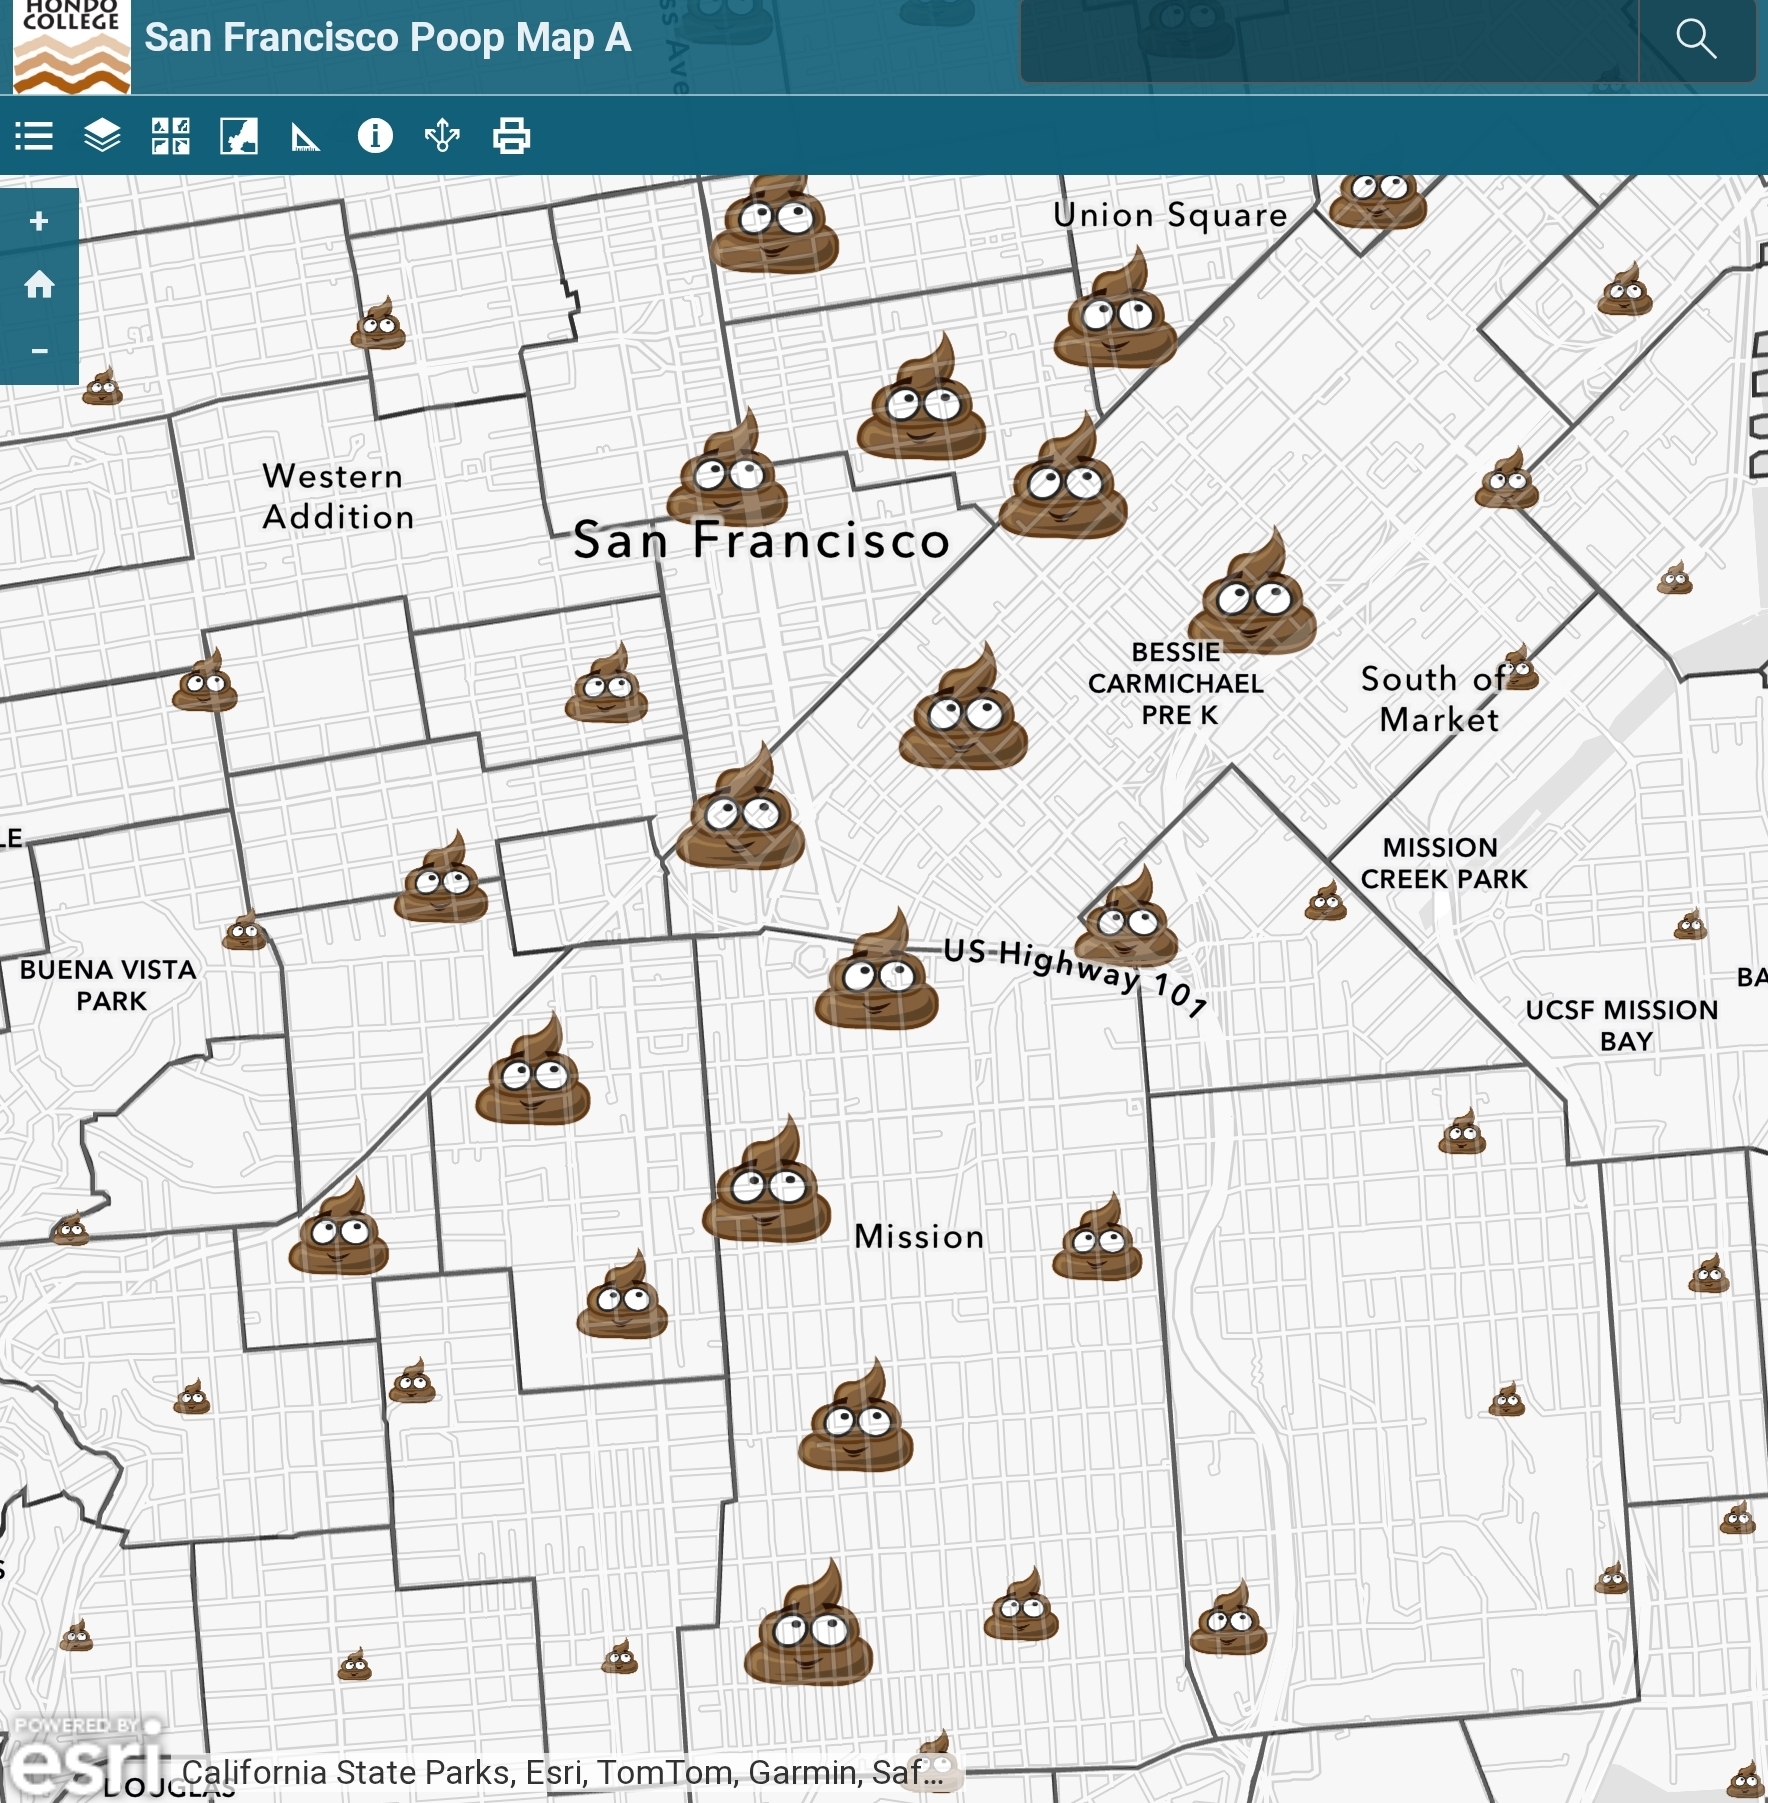Screen dimensions: 1768x1803
Task: Open the Print widget
Action: pyautogui.click(x=511, y=136)
